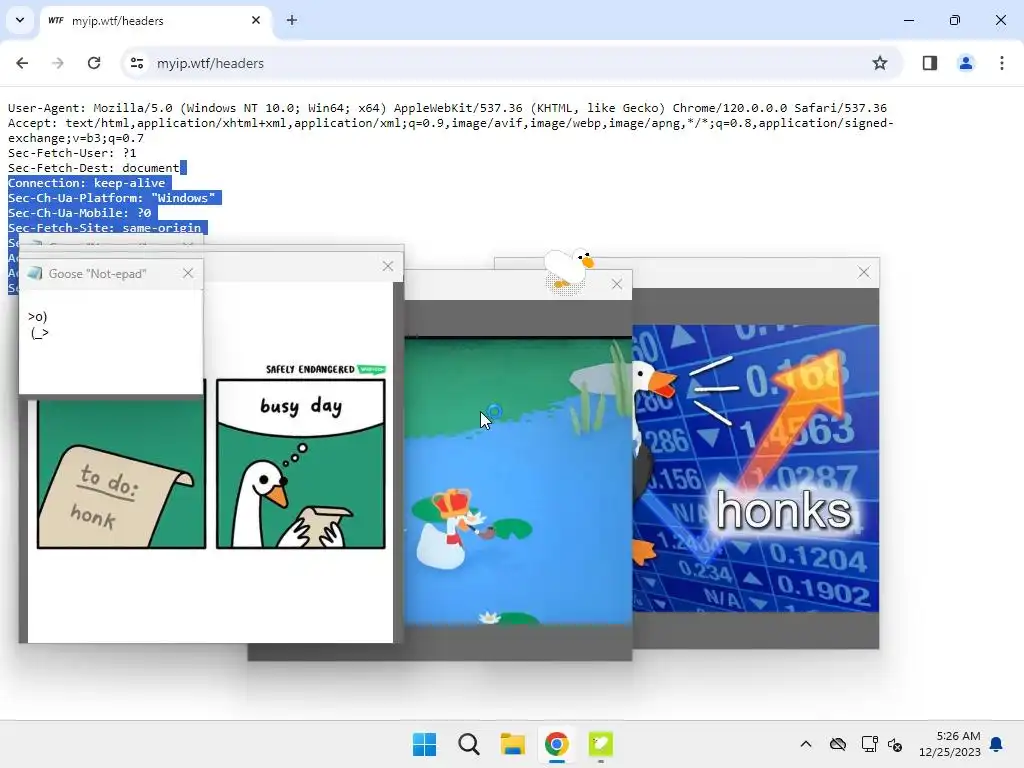Click the muted volume tray icon

895,744
